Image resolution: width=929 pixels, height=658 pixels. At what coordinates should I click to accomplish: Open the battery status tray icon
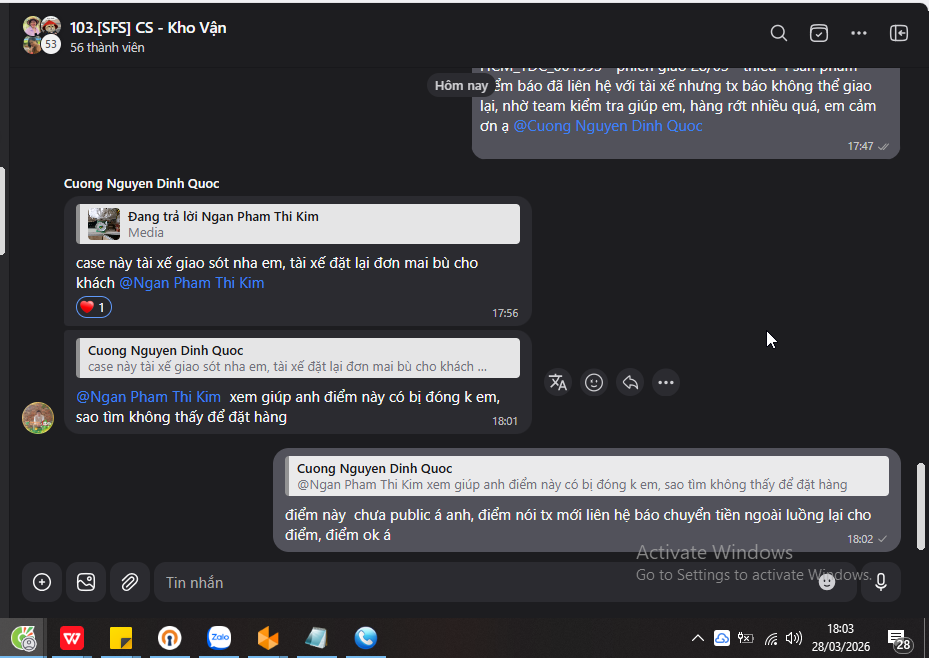(745, 638)
